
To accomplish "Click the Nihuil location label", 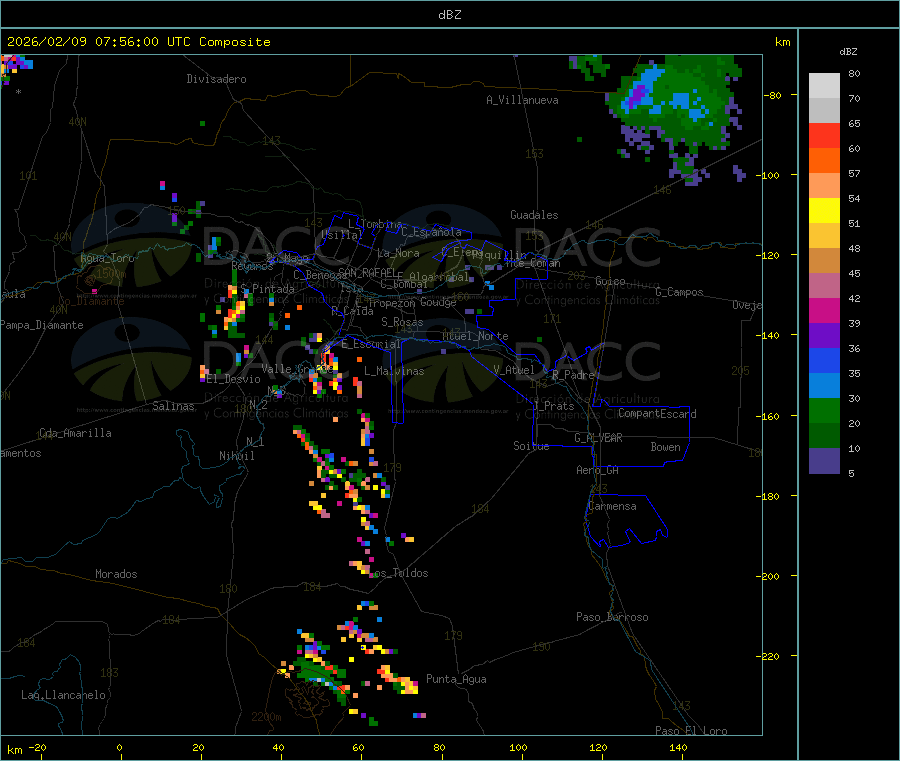I will pyautogui.click(x=237, y=456).
